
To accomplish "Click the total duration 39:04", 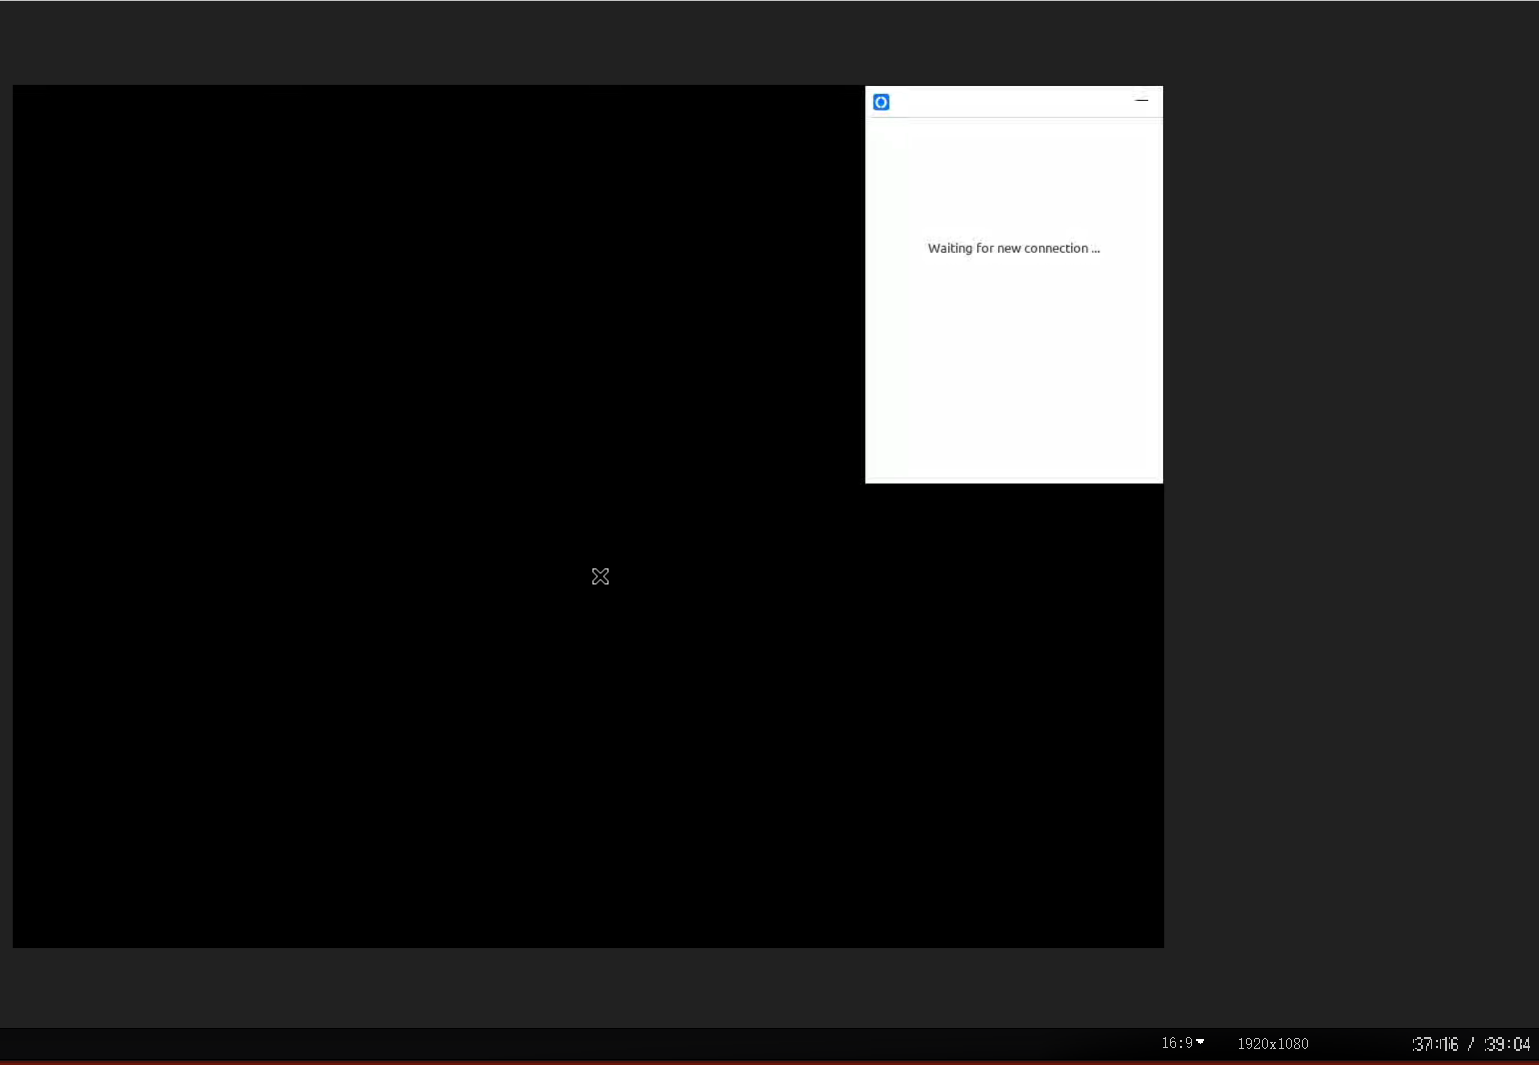I will click(x=1508, y=1044).
